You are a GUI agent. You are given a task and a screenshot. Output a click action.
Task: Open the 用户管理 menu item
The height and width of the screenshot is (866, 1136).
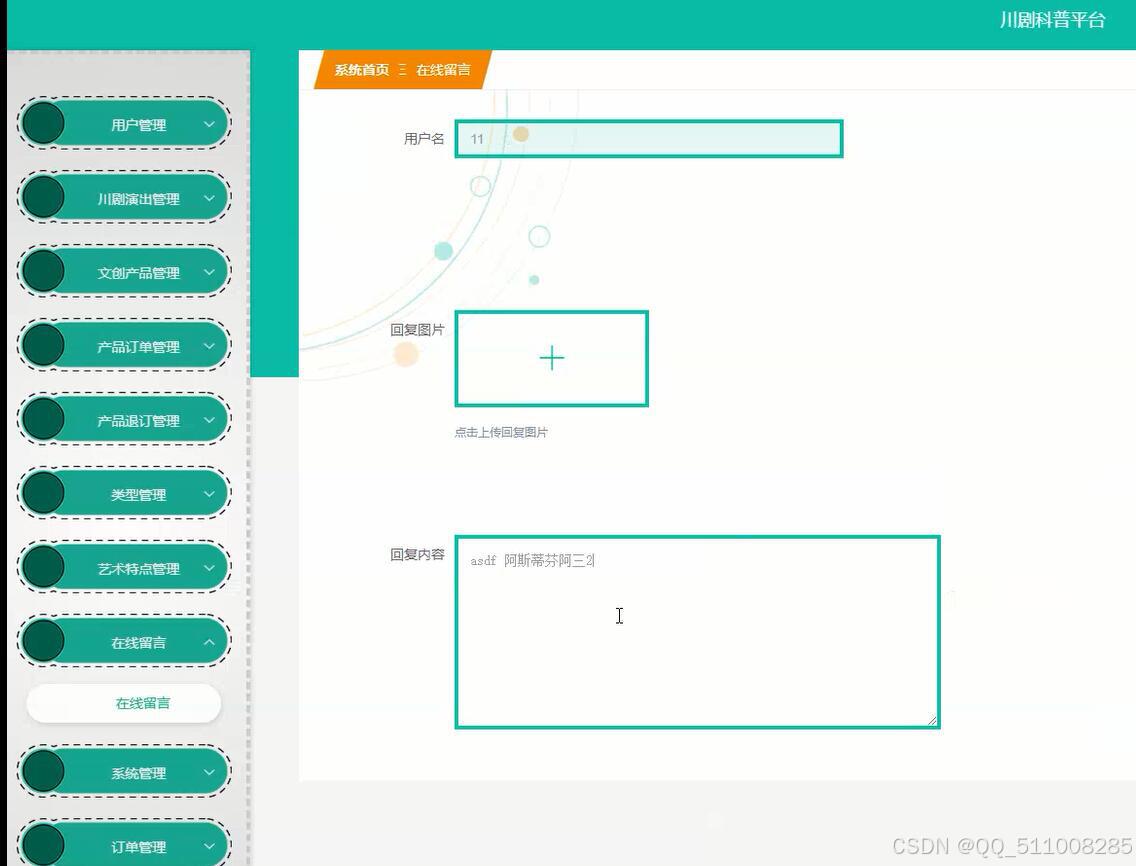[124, 124]
